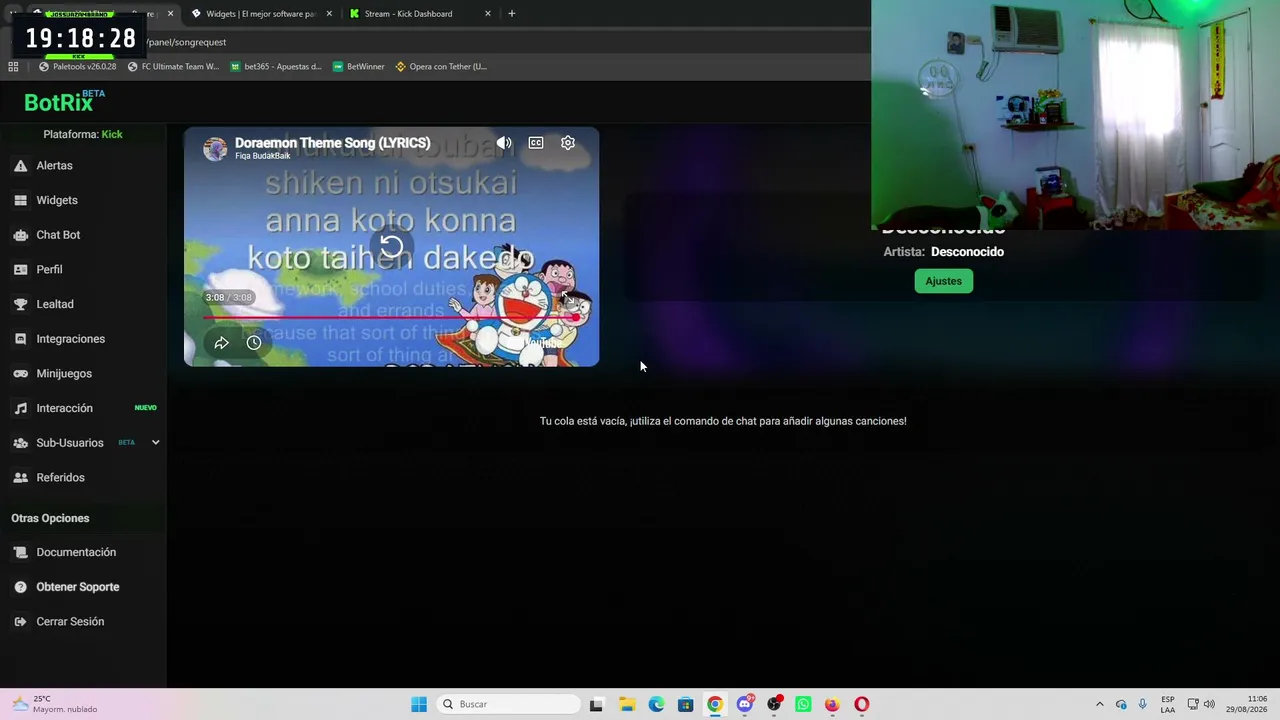
Task: Click the Perfil card icon
Action: 20,269
